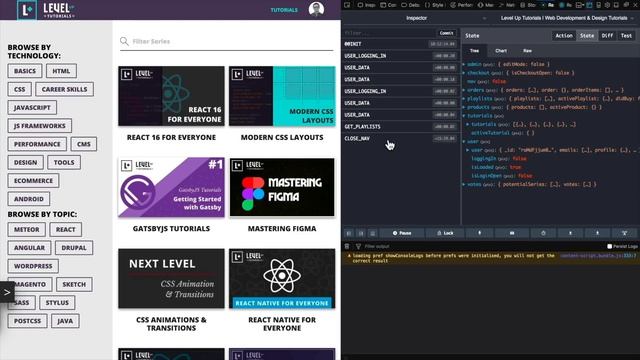Select the Chart view tab

click(501, 51)
